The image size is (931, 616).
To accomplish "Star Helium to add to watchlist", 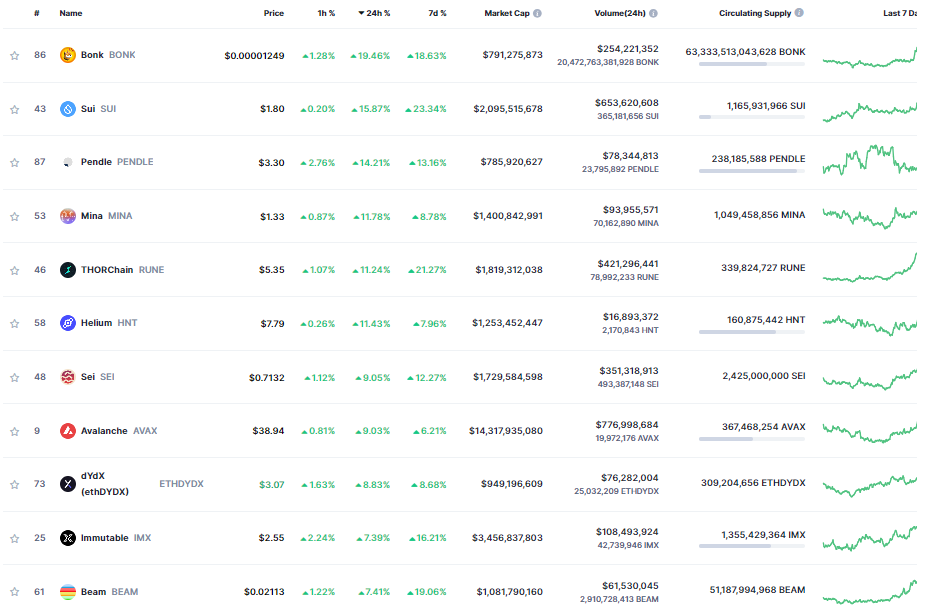I will tap(15, 324).
